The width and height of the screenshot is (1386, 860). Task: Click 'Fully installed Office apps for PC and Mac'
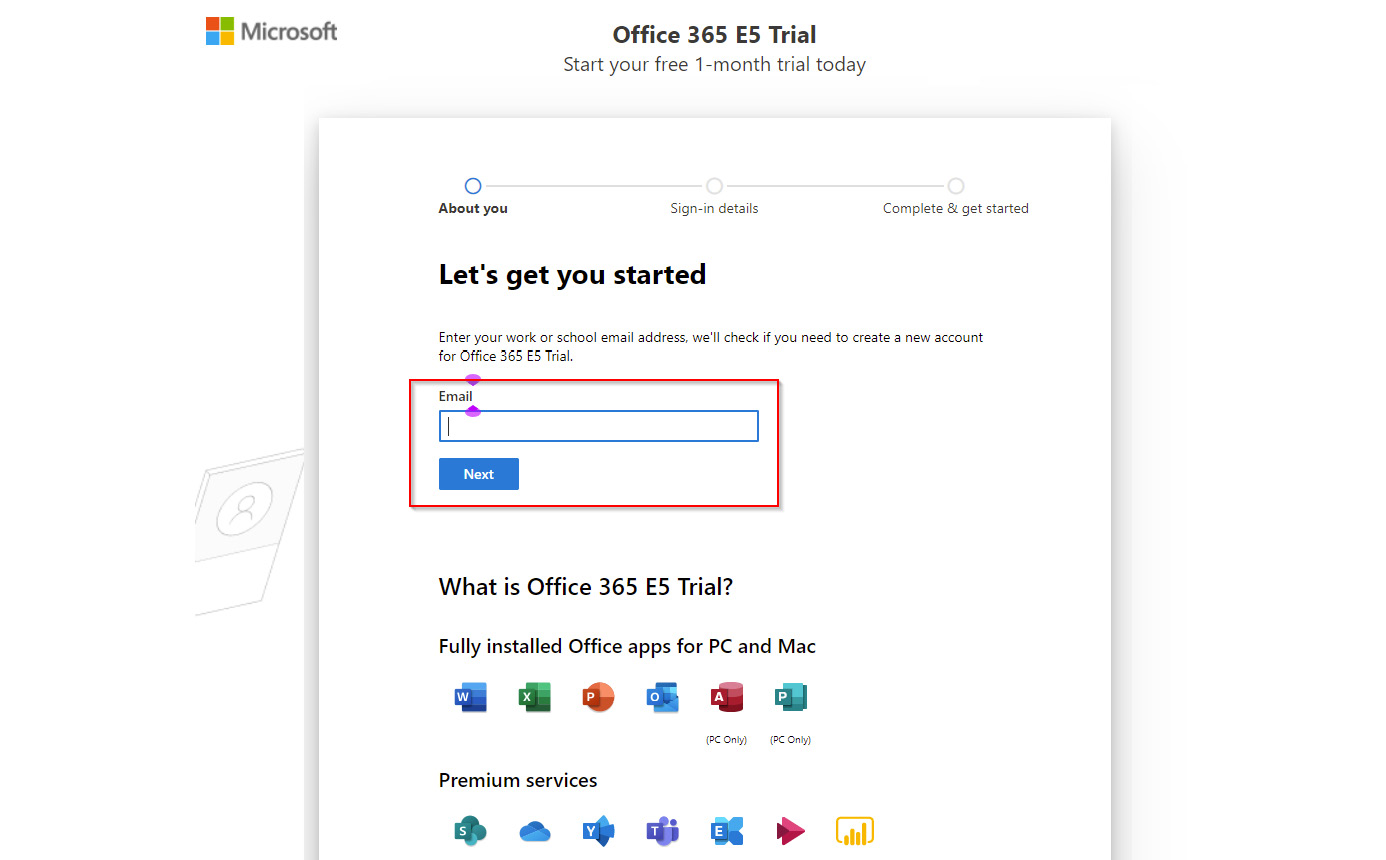tap(627, 646)
